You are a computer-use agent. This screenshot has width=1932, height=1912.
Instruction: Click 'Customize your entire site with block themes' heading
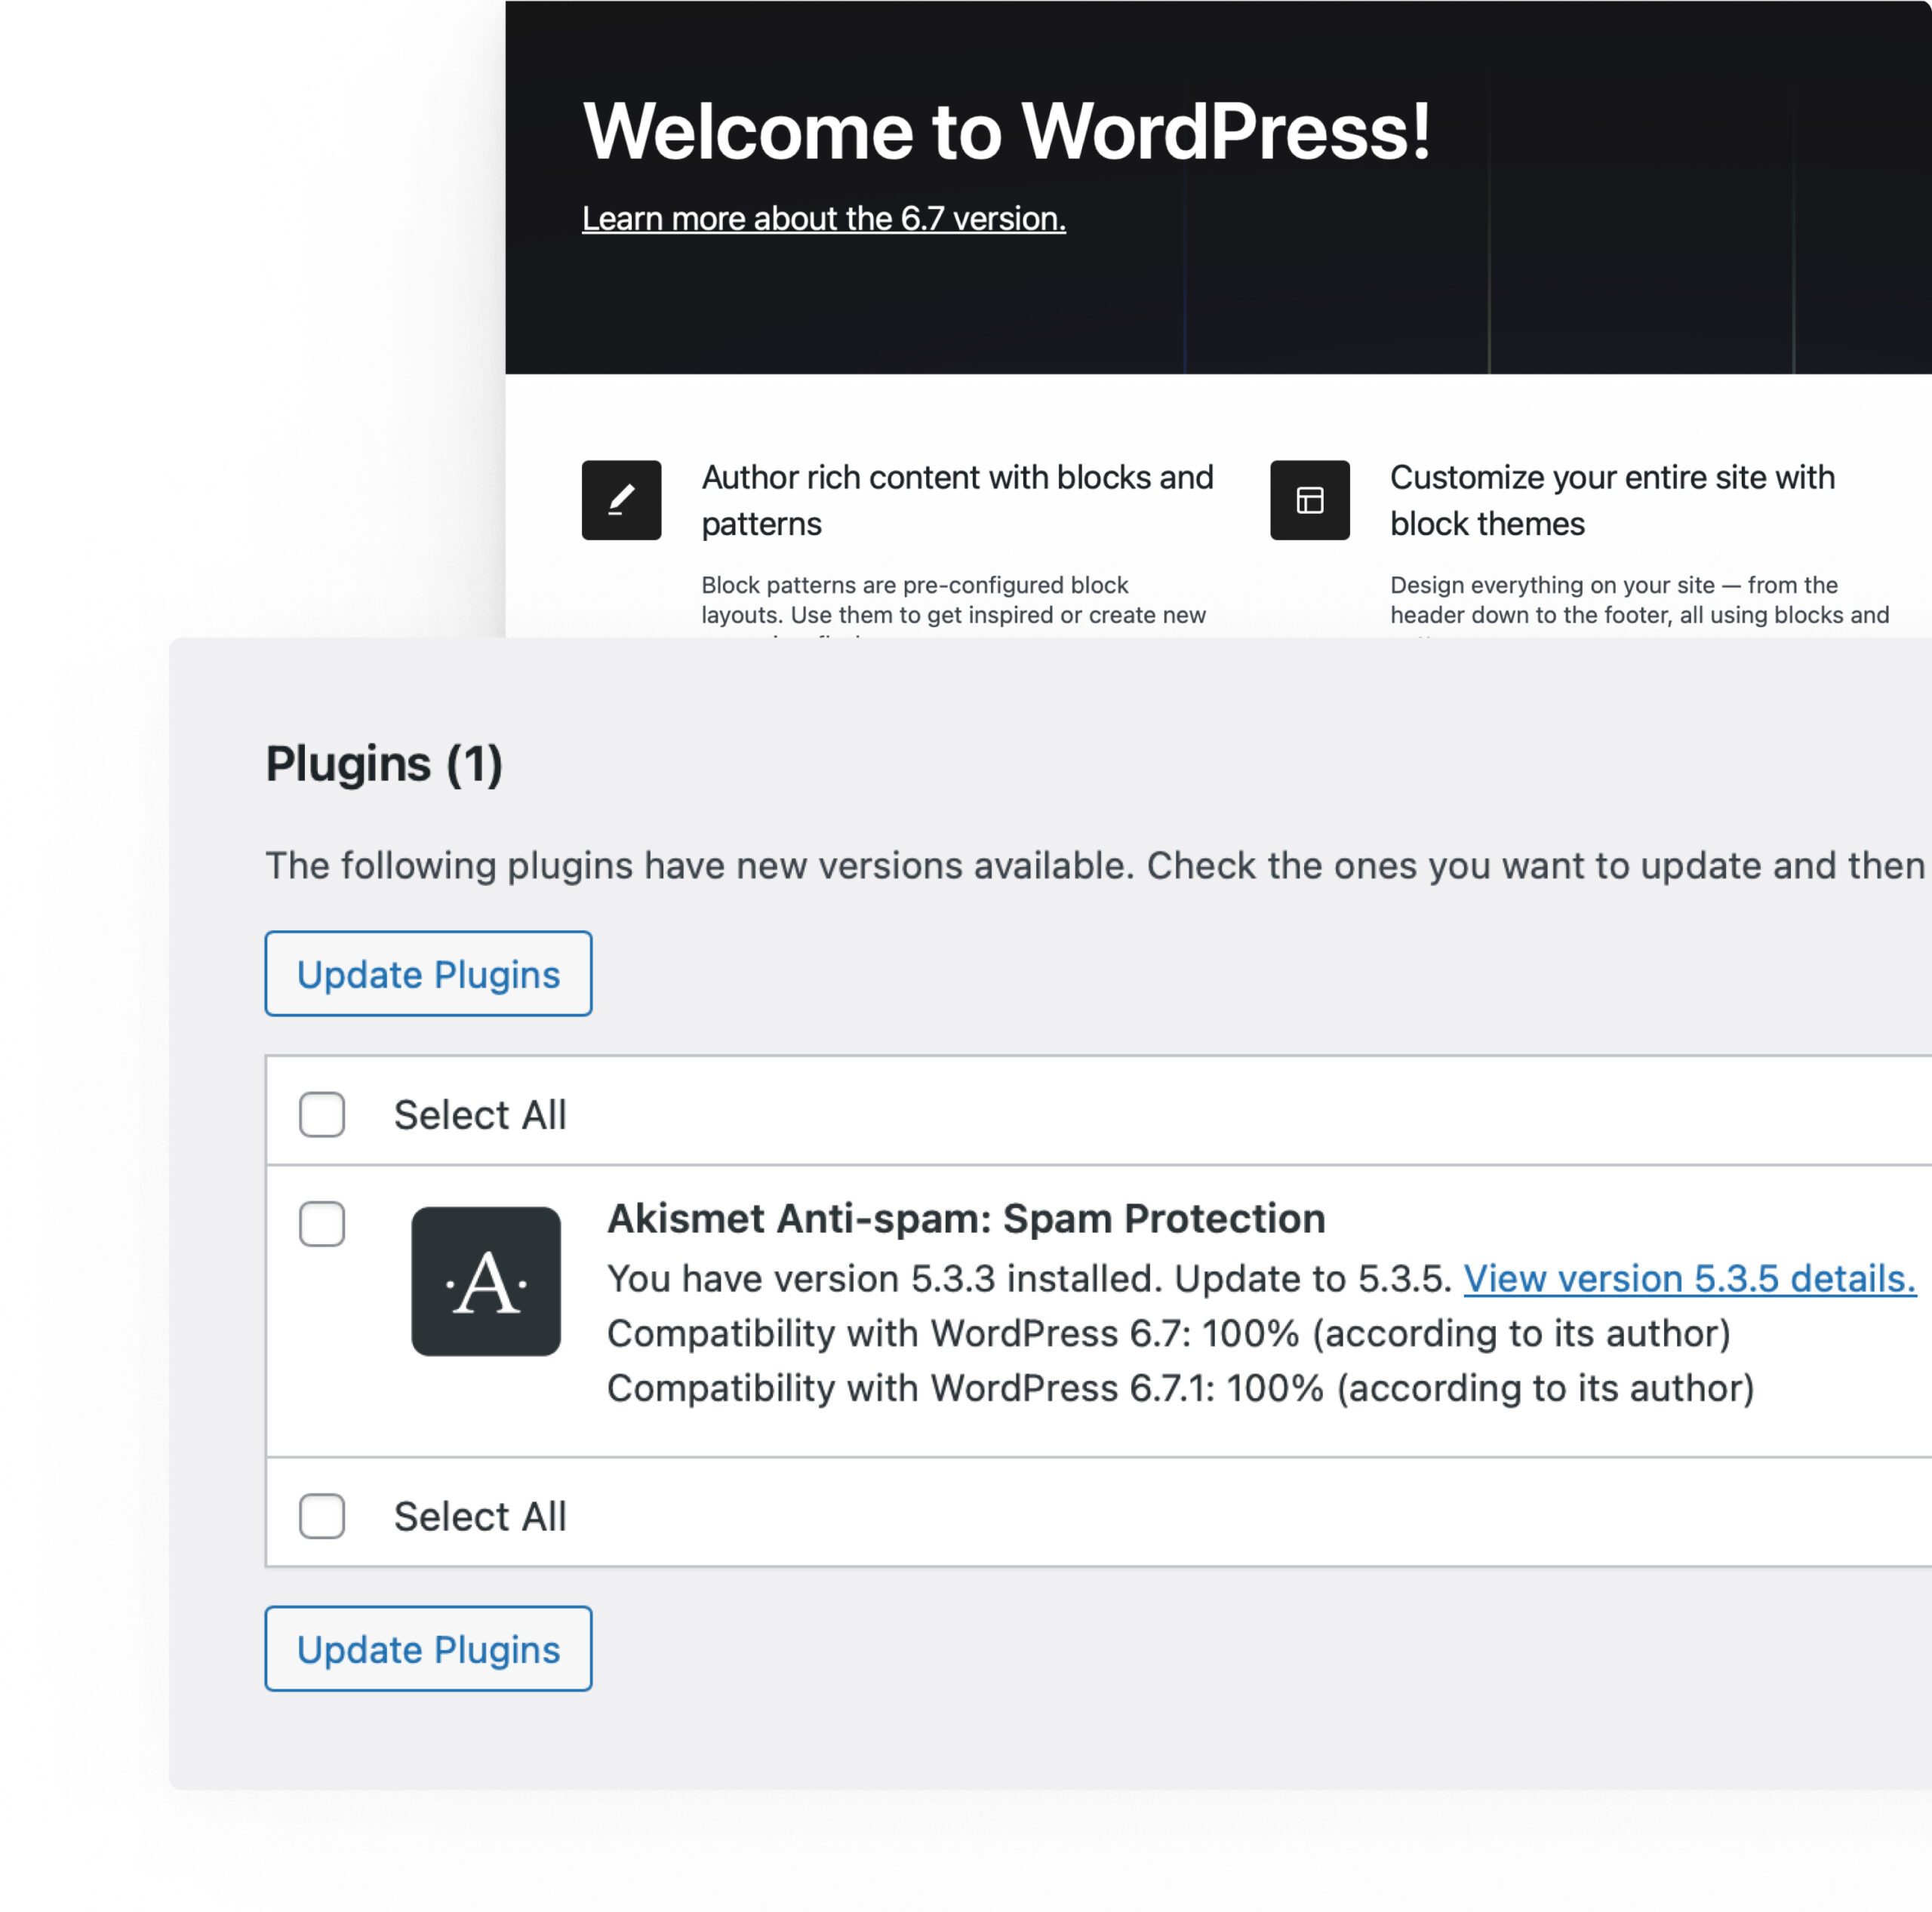(x=1612, y=500)
